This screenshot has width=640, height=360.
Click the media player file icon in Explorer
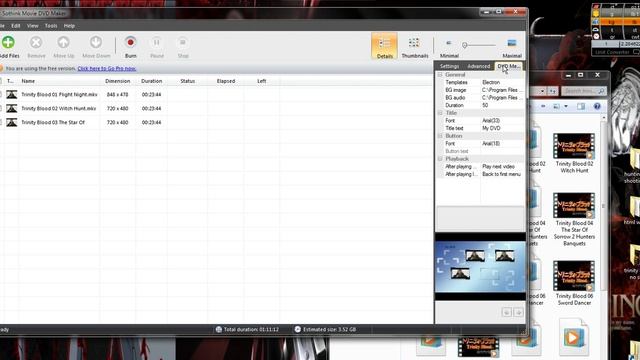pos(573,337)
